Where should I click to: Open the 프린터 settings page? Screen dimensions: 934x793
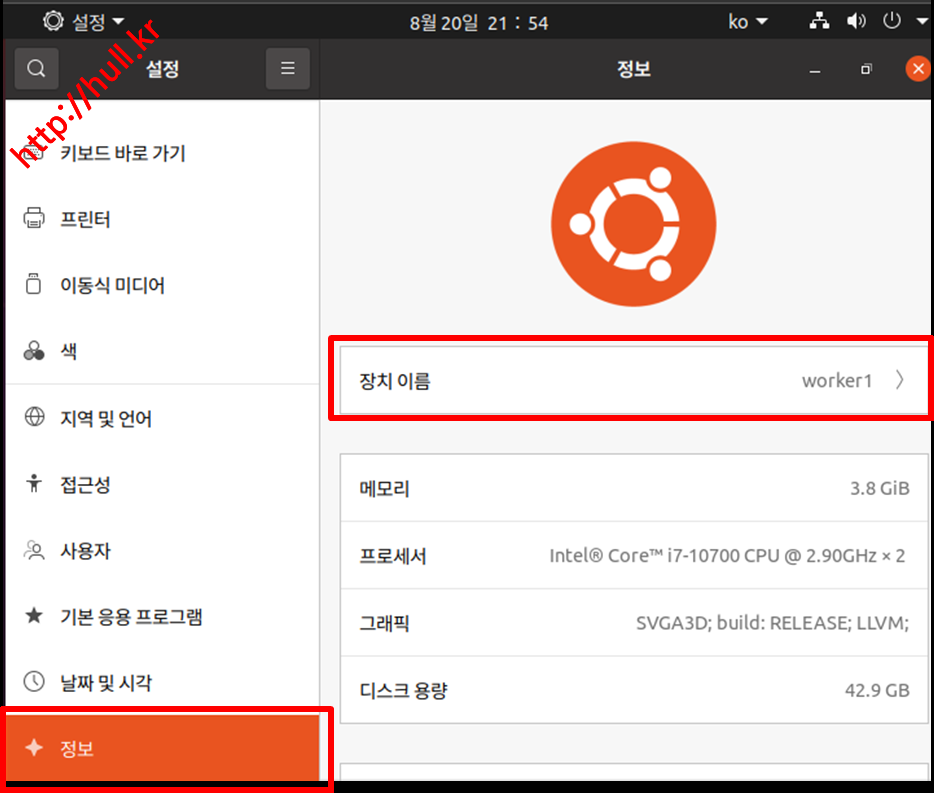tap(162, 219)
